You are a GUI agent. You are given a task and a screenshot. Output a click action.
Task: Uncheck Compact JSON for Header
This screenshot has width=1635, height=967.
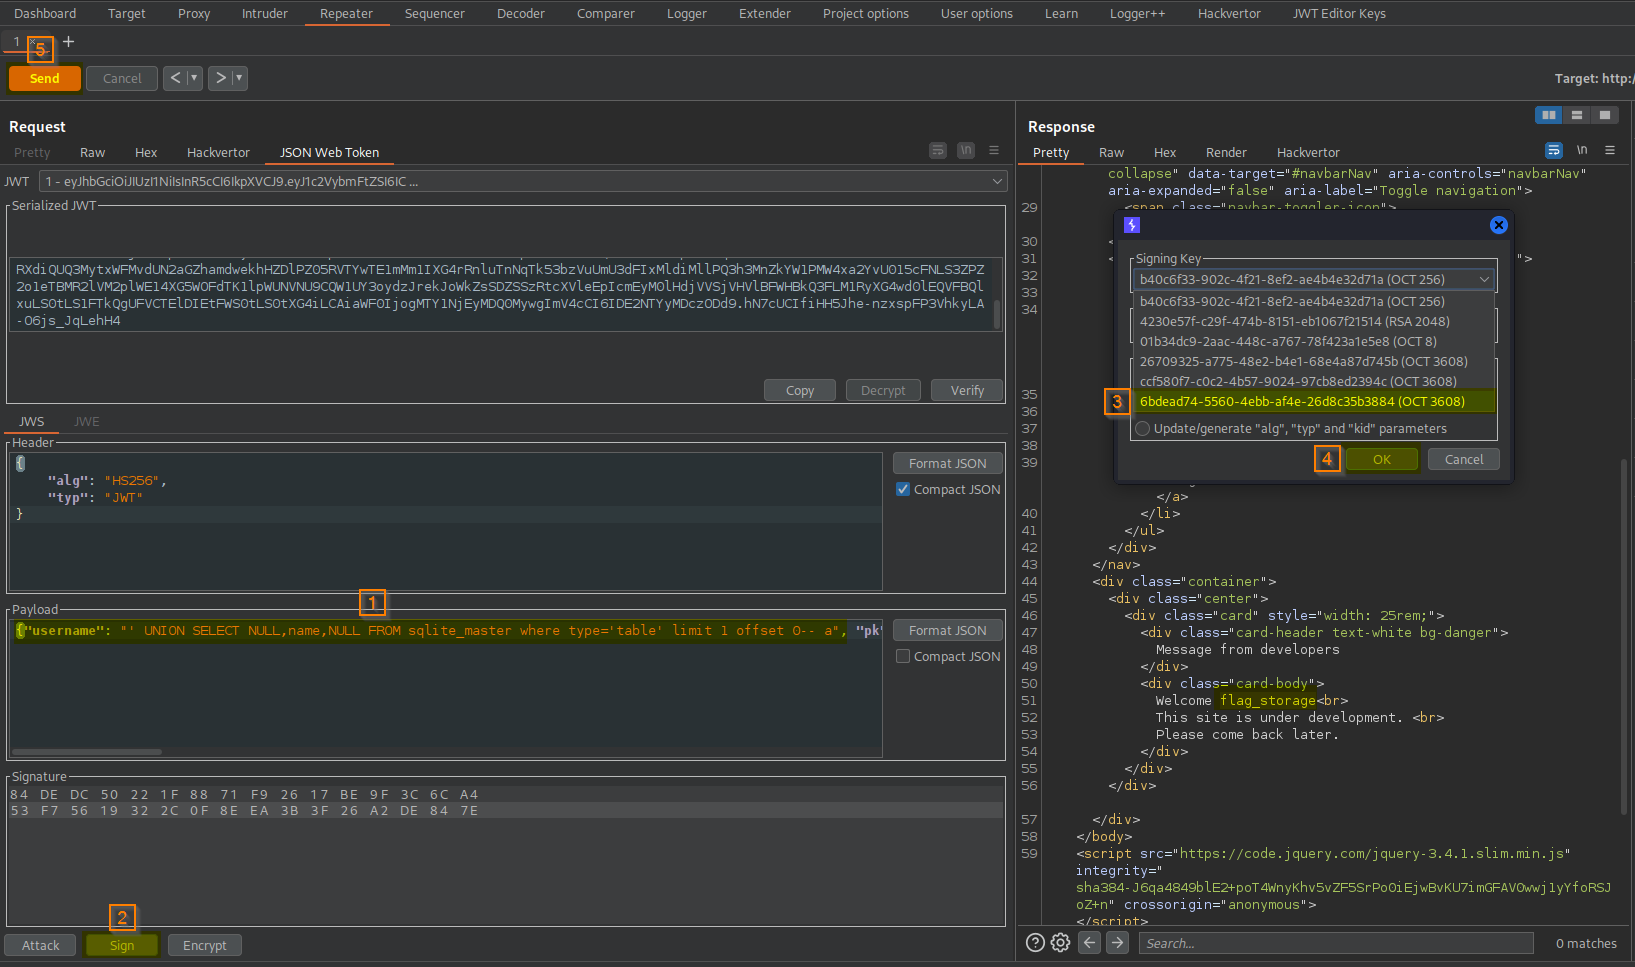(903, 489)
